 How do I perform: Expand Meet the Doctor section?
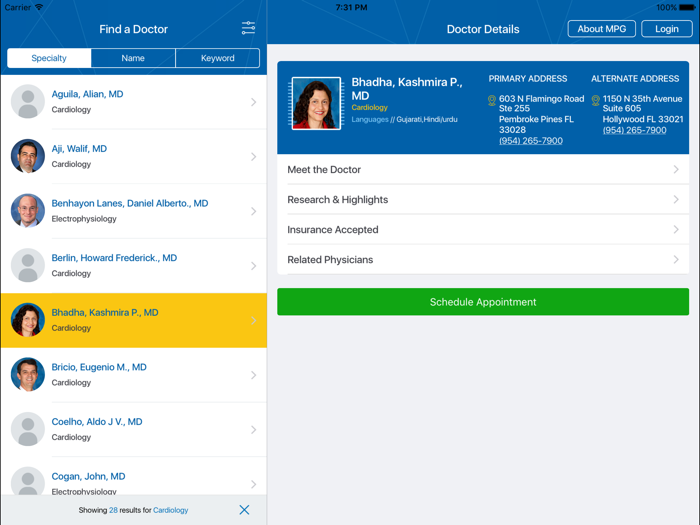point(483,170)
